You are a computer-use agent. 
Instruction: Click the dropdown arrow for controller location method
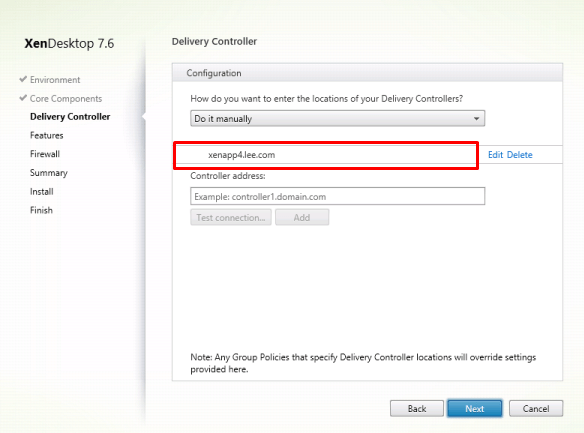coord(476,119)
